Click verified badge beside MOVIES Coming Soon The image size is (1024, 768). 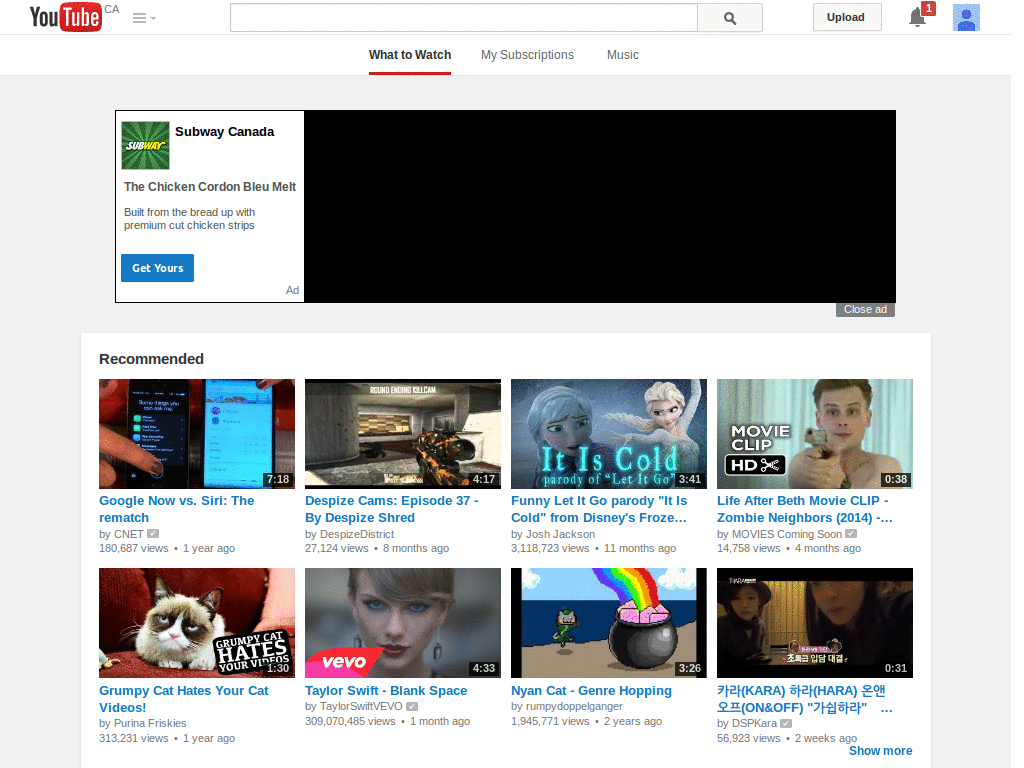850,534
